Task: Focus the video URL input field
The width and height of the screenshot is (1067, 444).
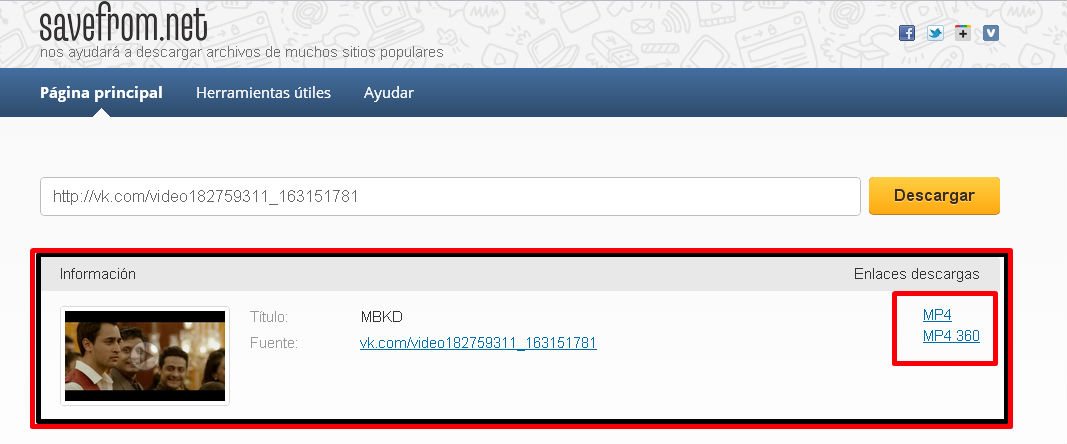Action: (450, 197)
